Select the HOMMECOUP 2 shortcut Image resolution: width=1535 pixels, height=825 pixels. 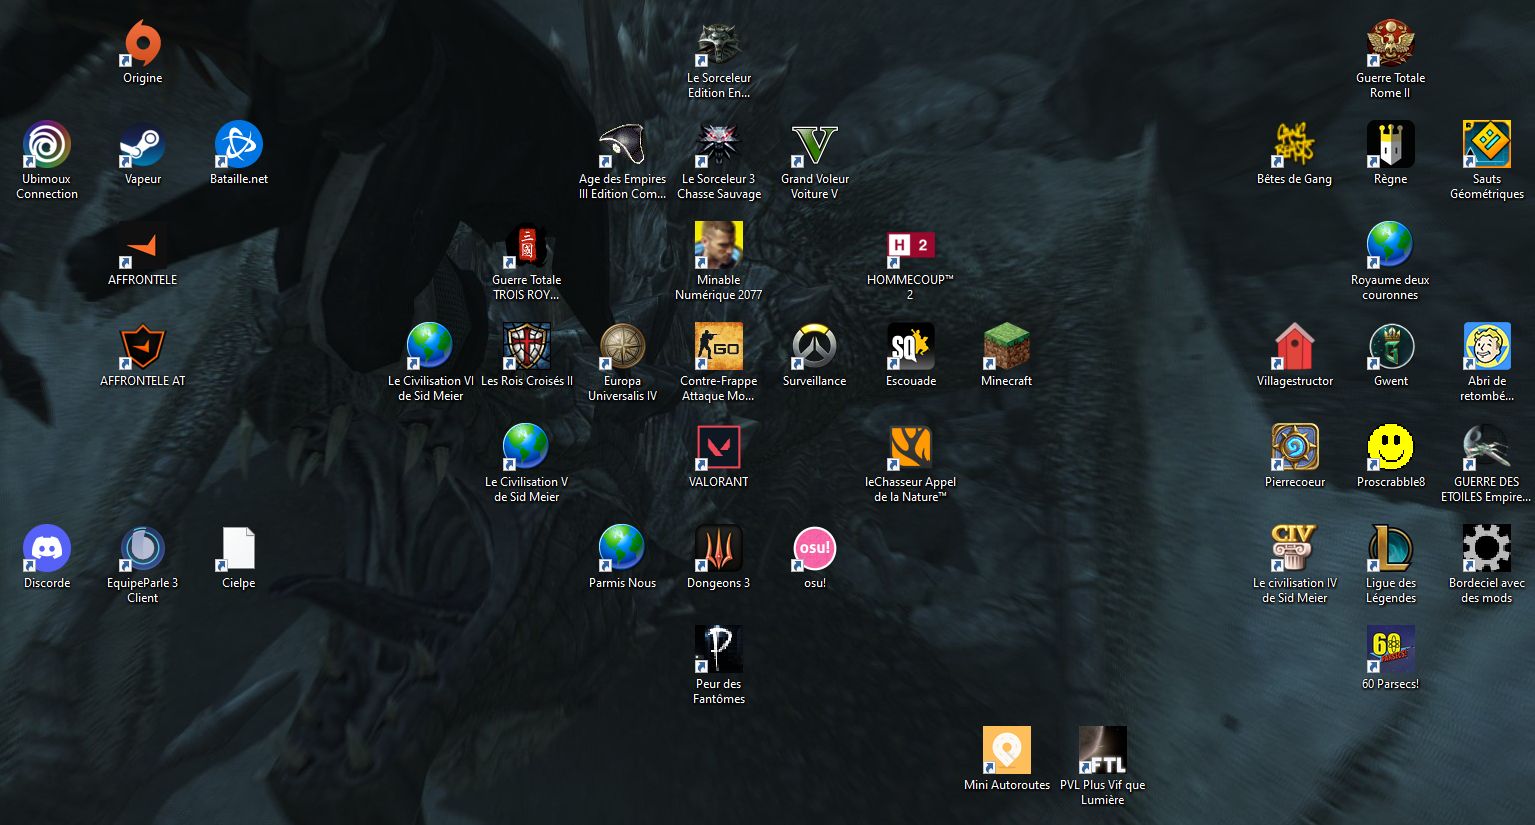pyautogui.click(x=911, y=246)
